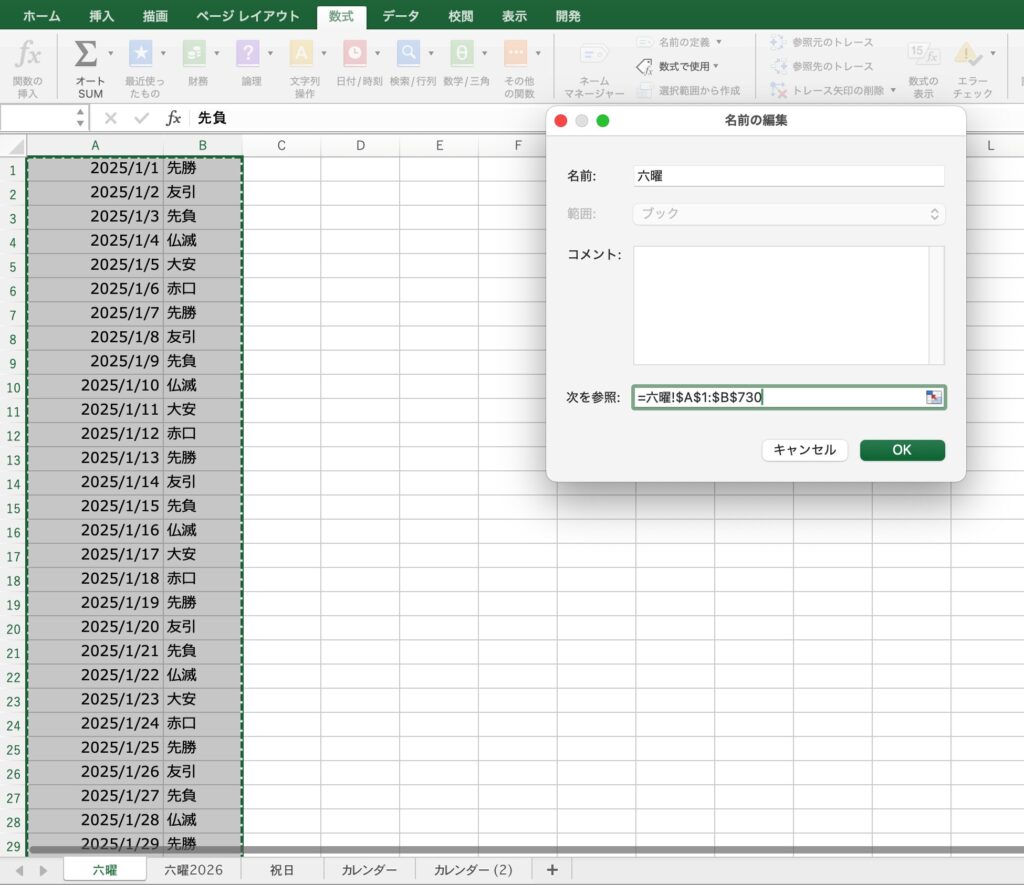Screen dimensions: 1024x885
Task: Open the 検索/行列 lookup functions icon
Action: pos(408,54)
